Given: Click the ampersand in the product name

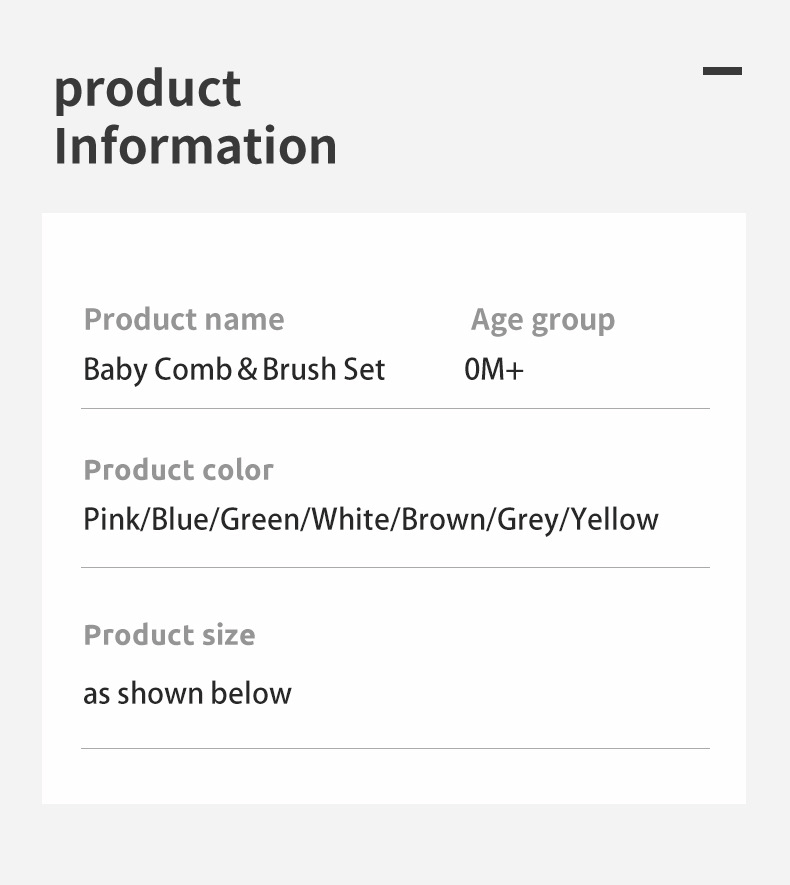Looking at the screenshot, I should pyautogui.click(x=248, y=371).
